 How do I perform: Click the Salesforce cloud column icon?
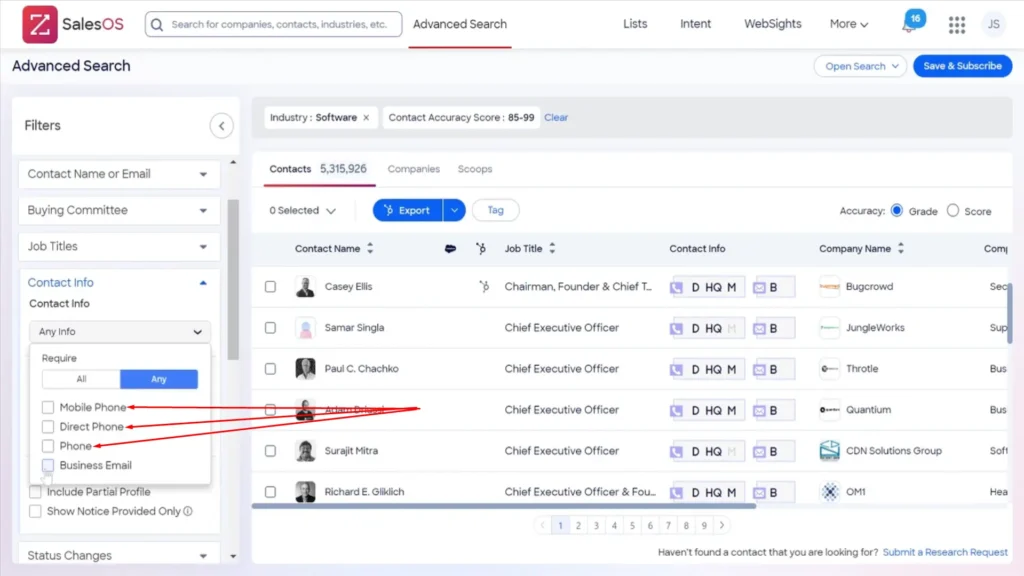450,248
